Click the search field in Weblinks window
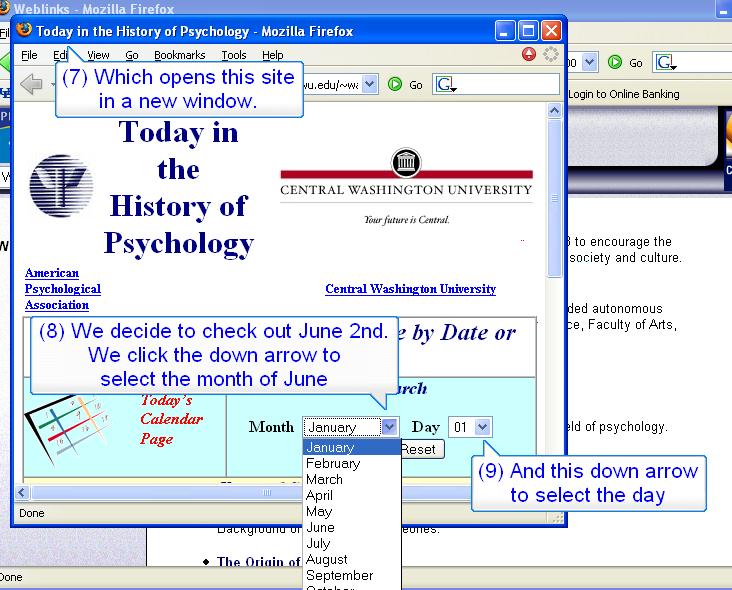Screen dimensions: 732x590 click(705, 62)
